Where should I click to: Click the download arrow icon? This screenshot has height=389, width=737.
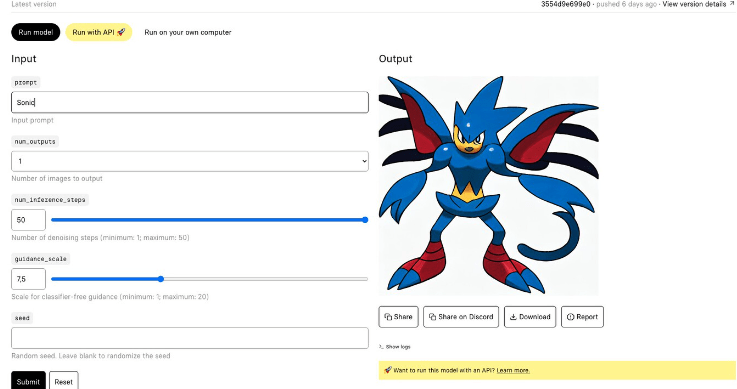[513, 317]
